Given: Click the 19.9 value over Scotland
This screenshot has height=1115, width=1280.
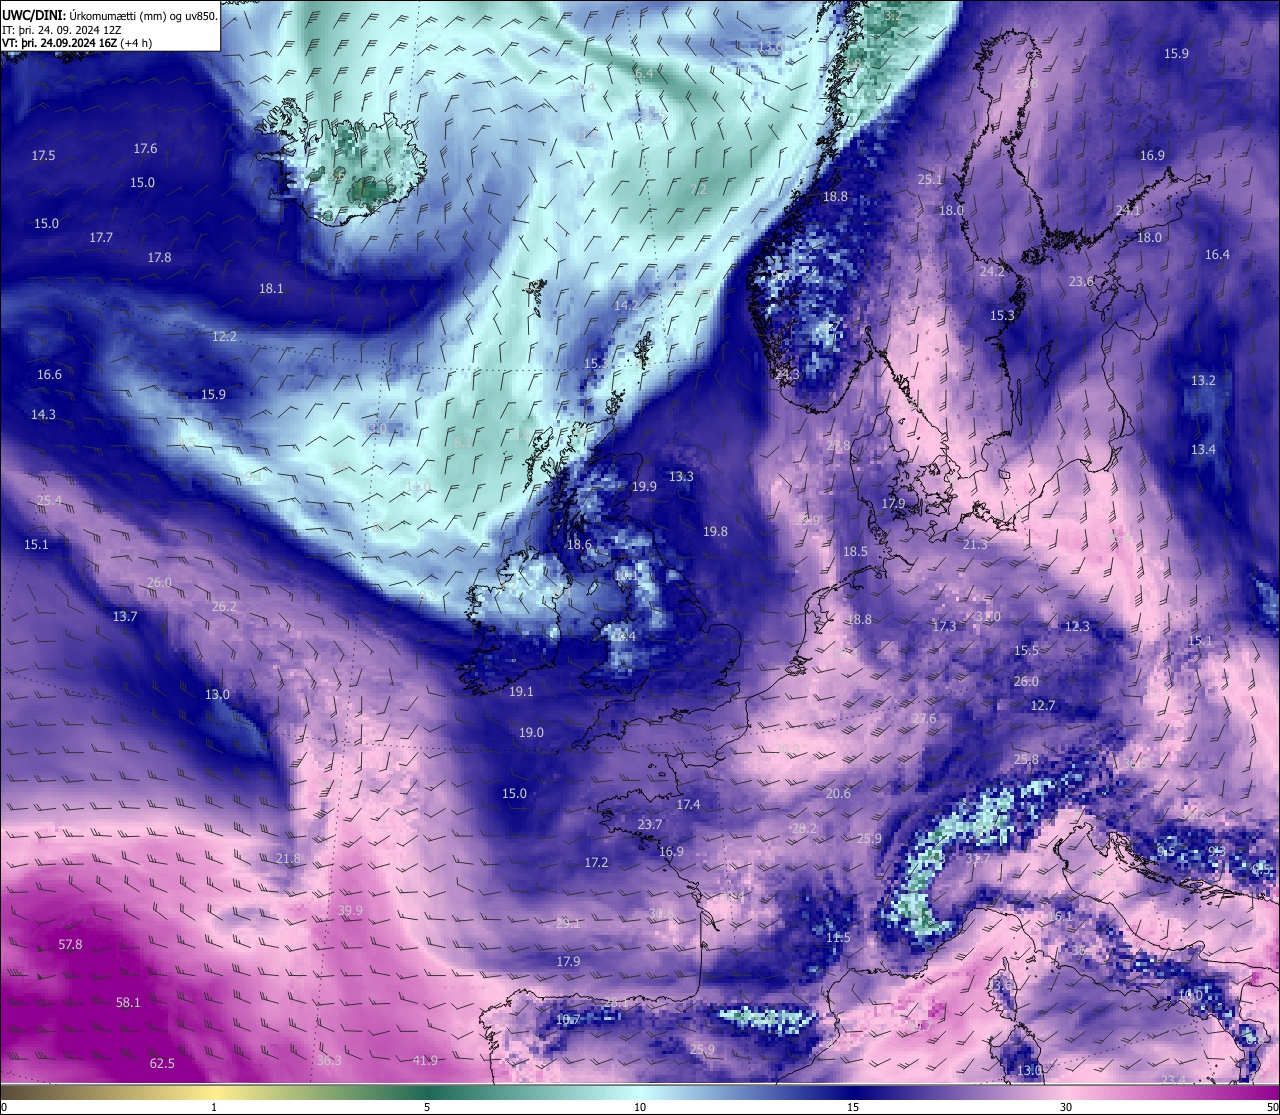Looking at the screenshot, I should click(x=644, y=487).
